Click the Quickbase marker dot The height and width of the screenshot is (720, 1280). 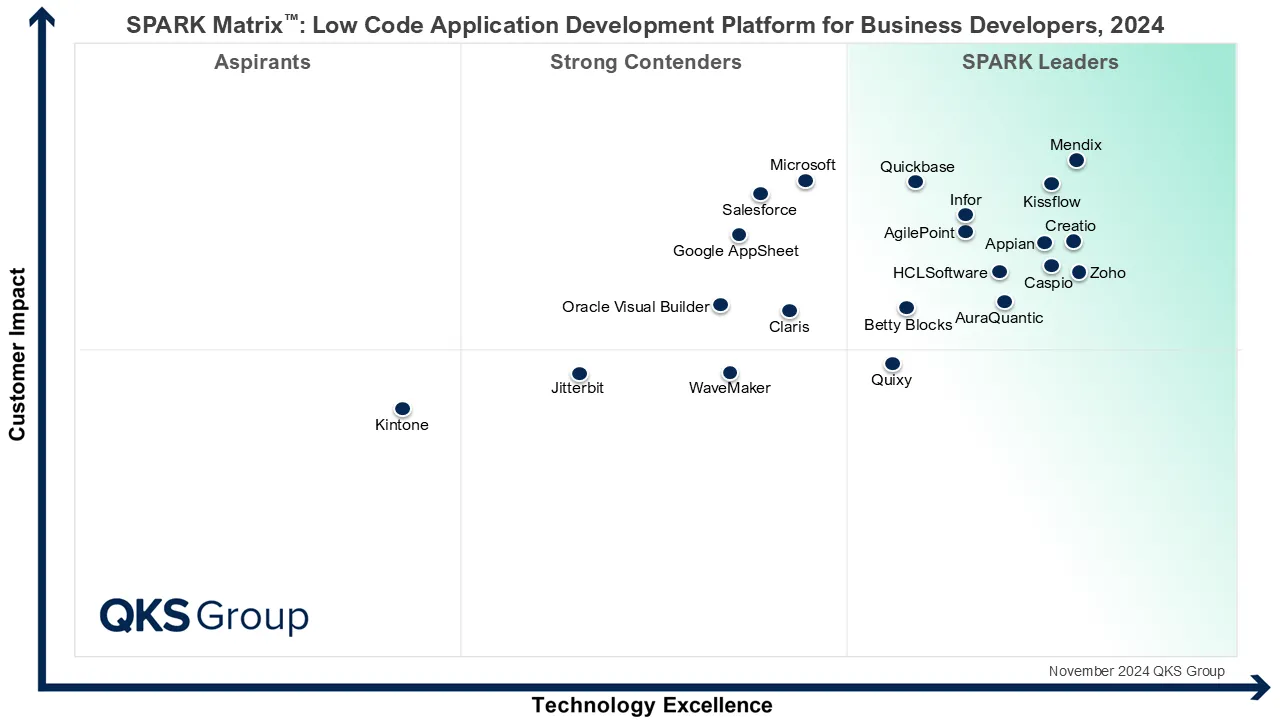pos(915,182)
